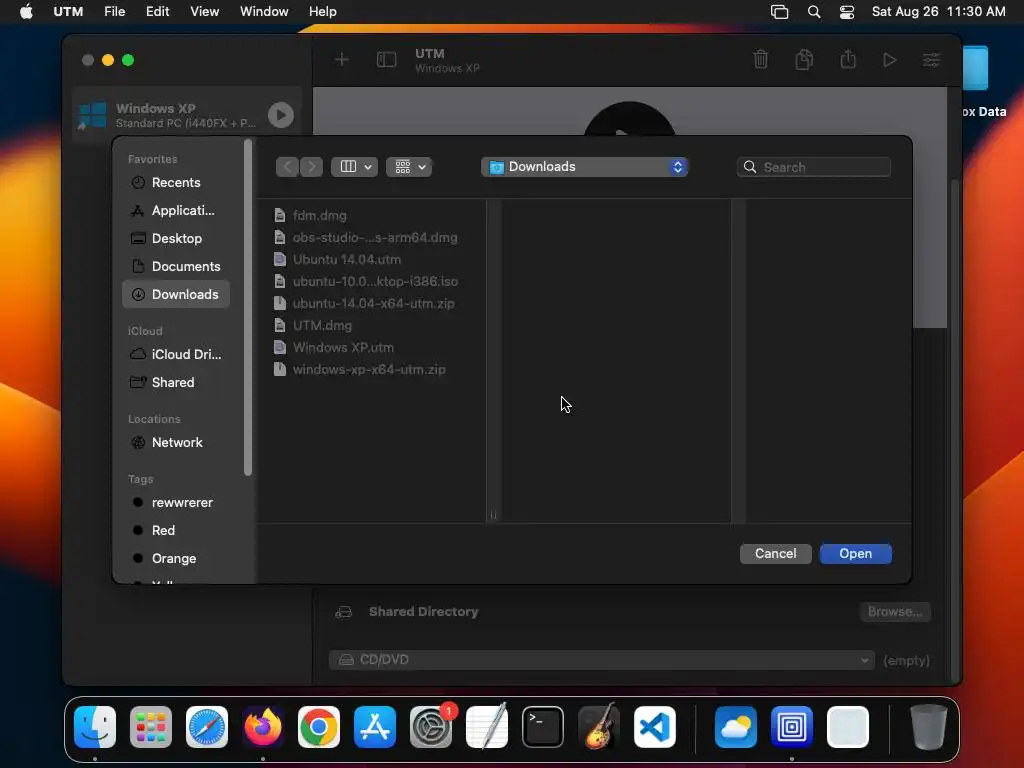1024x768 pixels.
Task: Open the Trash in the Dock
Action: click(929, 727)
